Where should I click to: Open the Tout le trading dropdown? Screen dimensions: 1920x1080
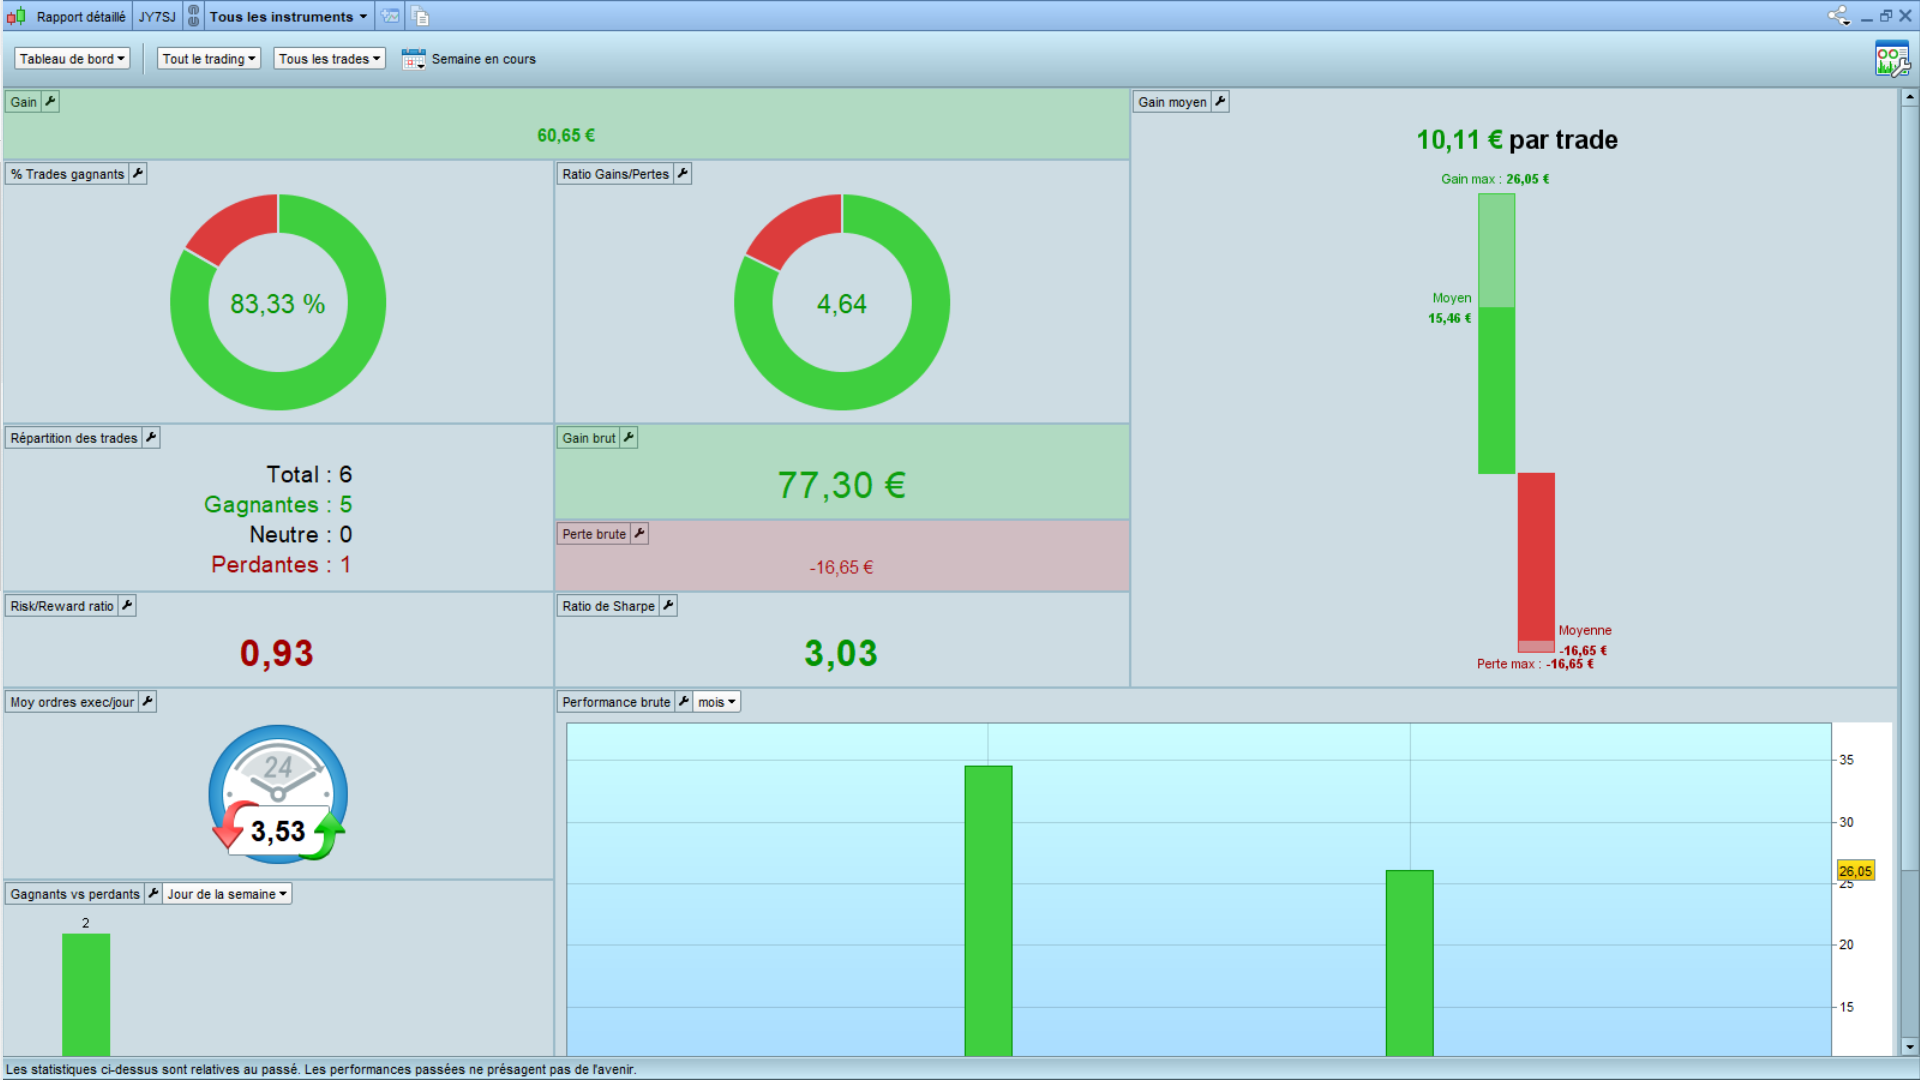coord(209,59)
